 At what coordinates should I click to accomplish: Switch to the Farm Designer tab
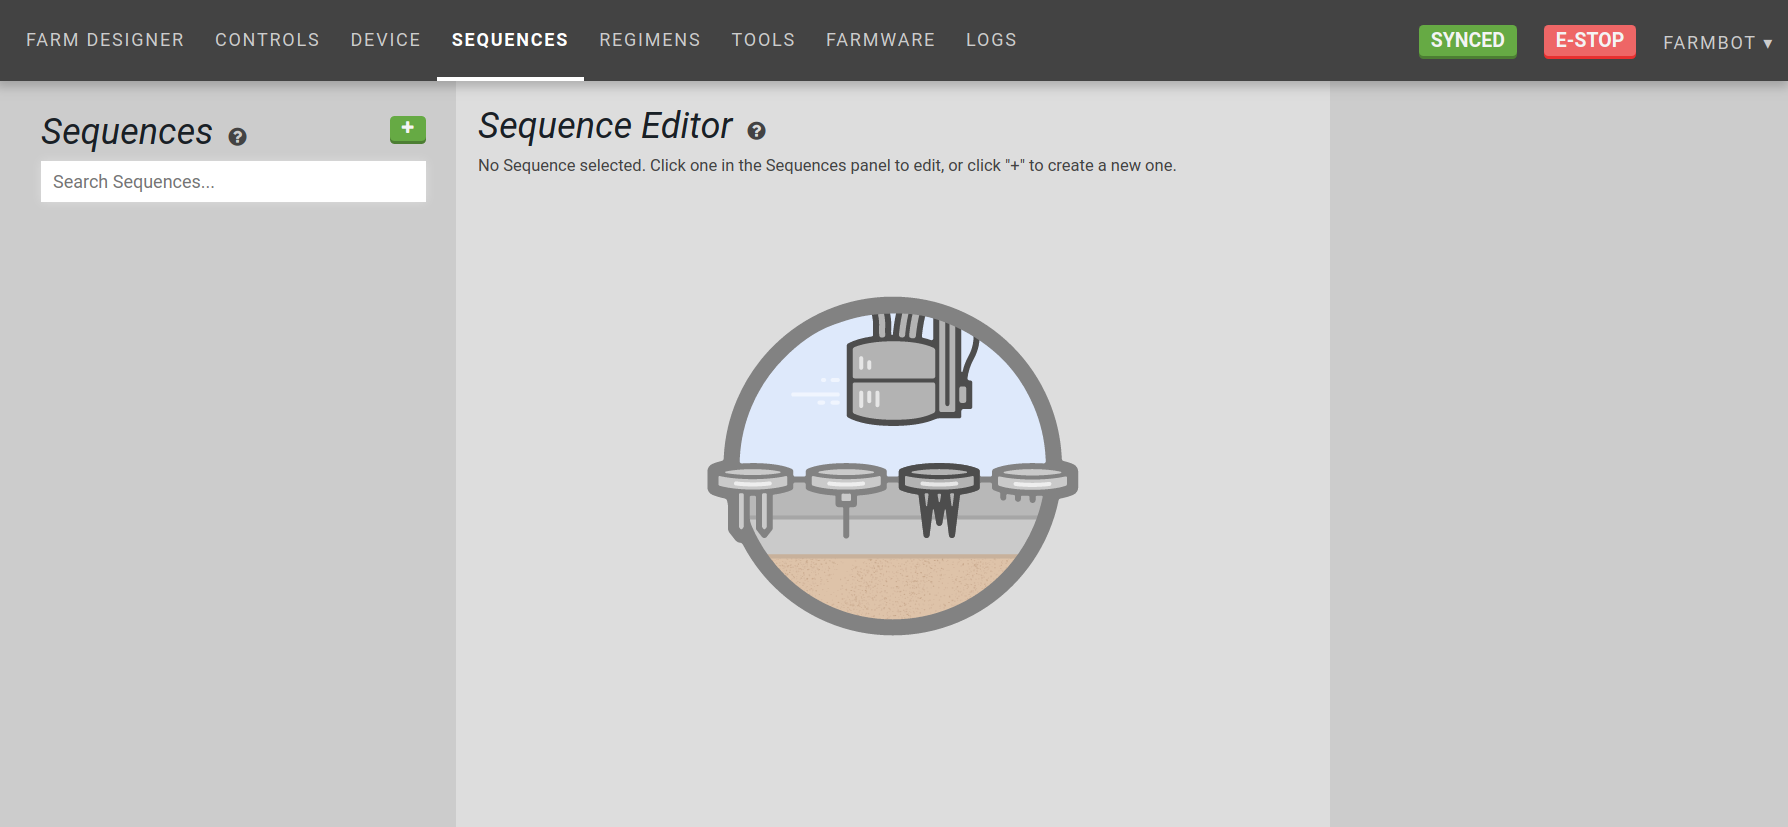click(x=105, y=40)
